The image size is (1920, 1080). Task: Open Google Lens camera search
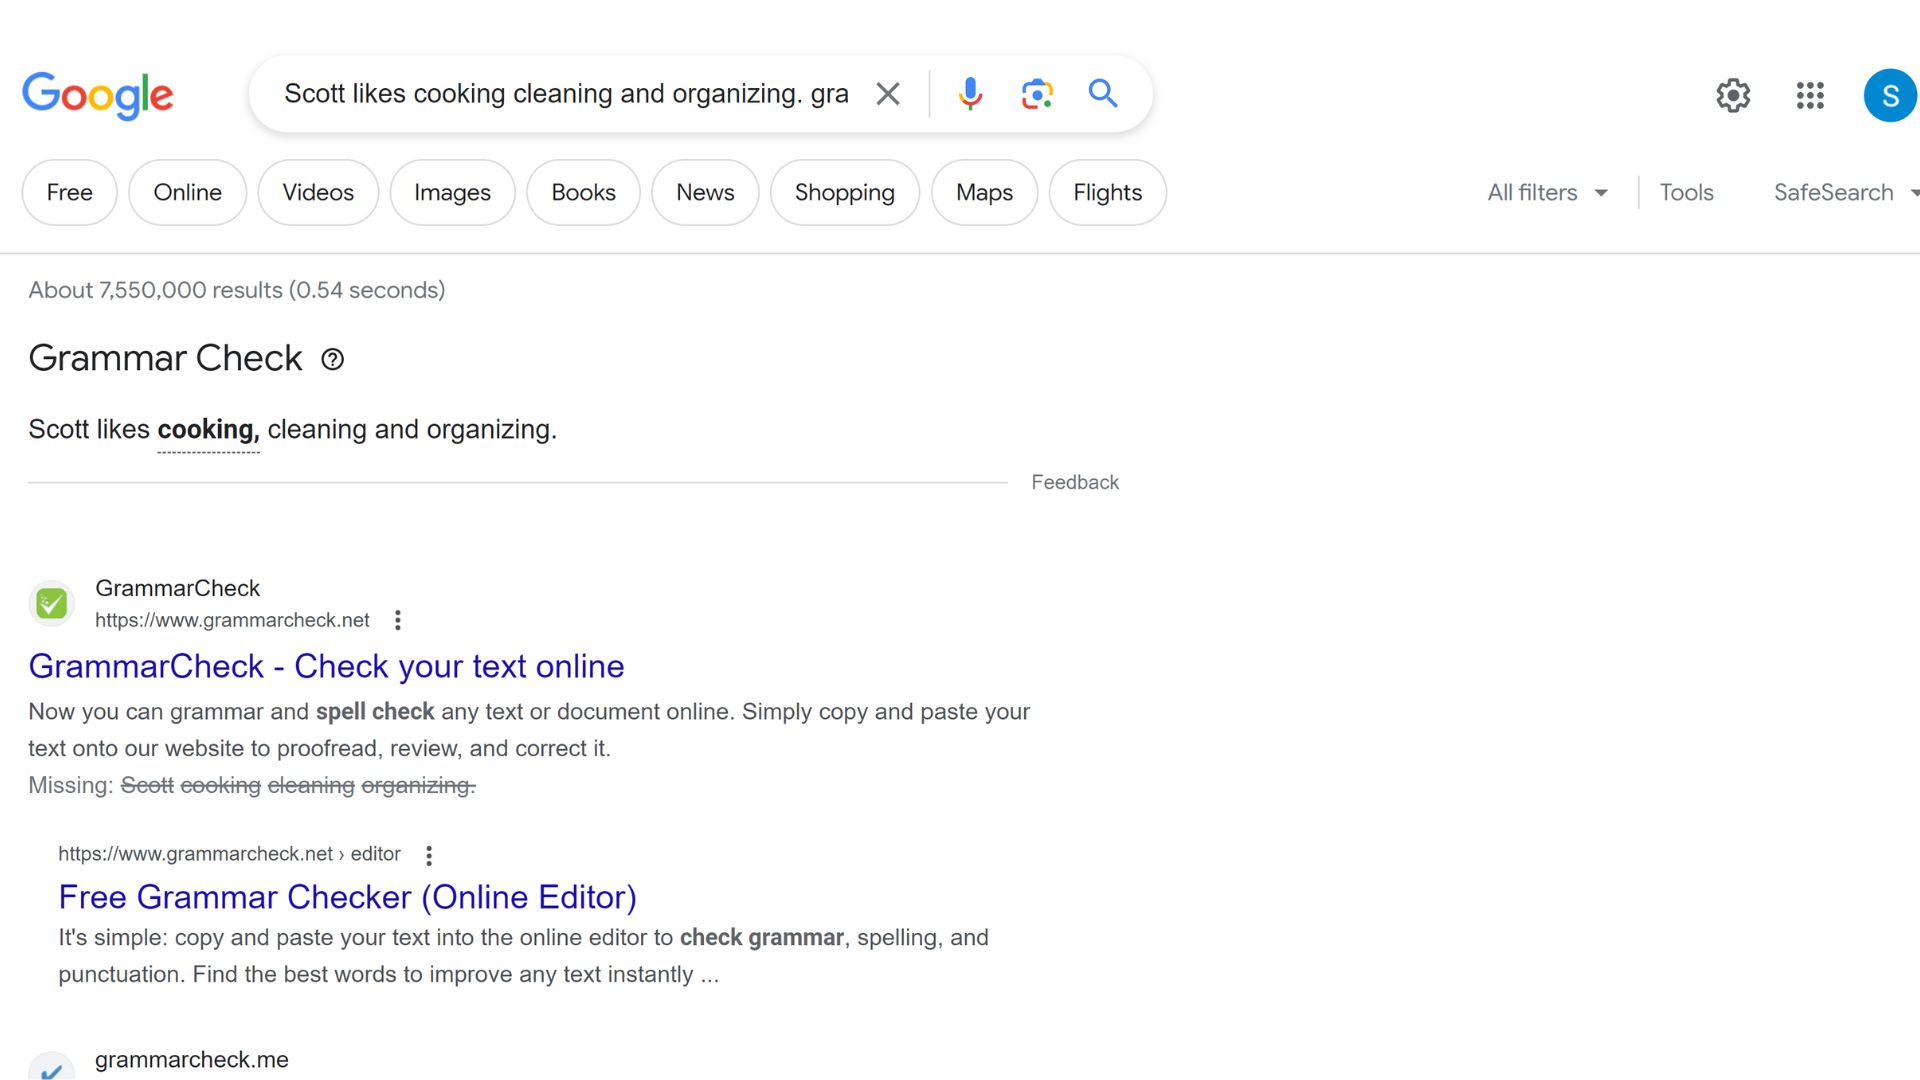click(1036, 94)
